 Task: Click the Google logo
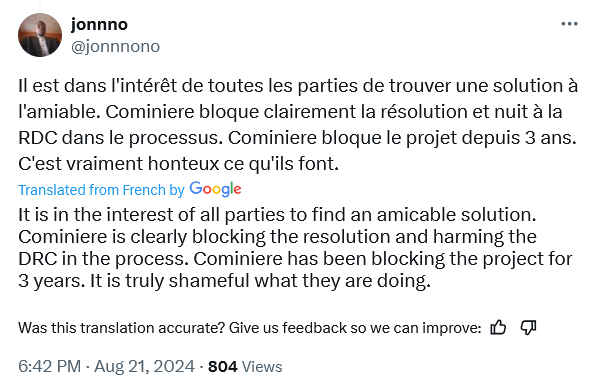(215, 189)
